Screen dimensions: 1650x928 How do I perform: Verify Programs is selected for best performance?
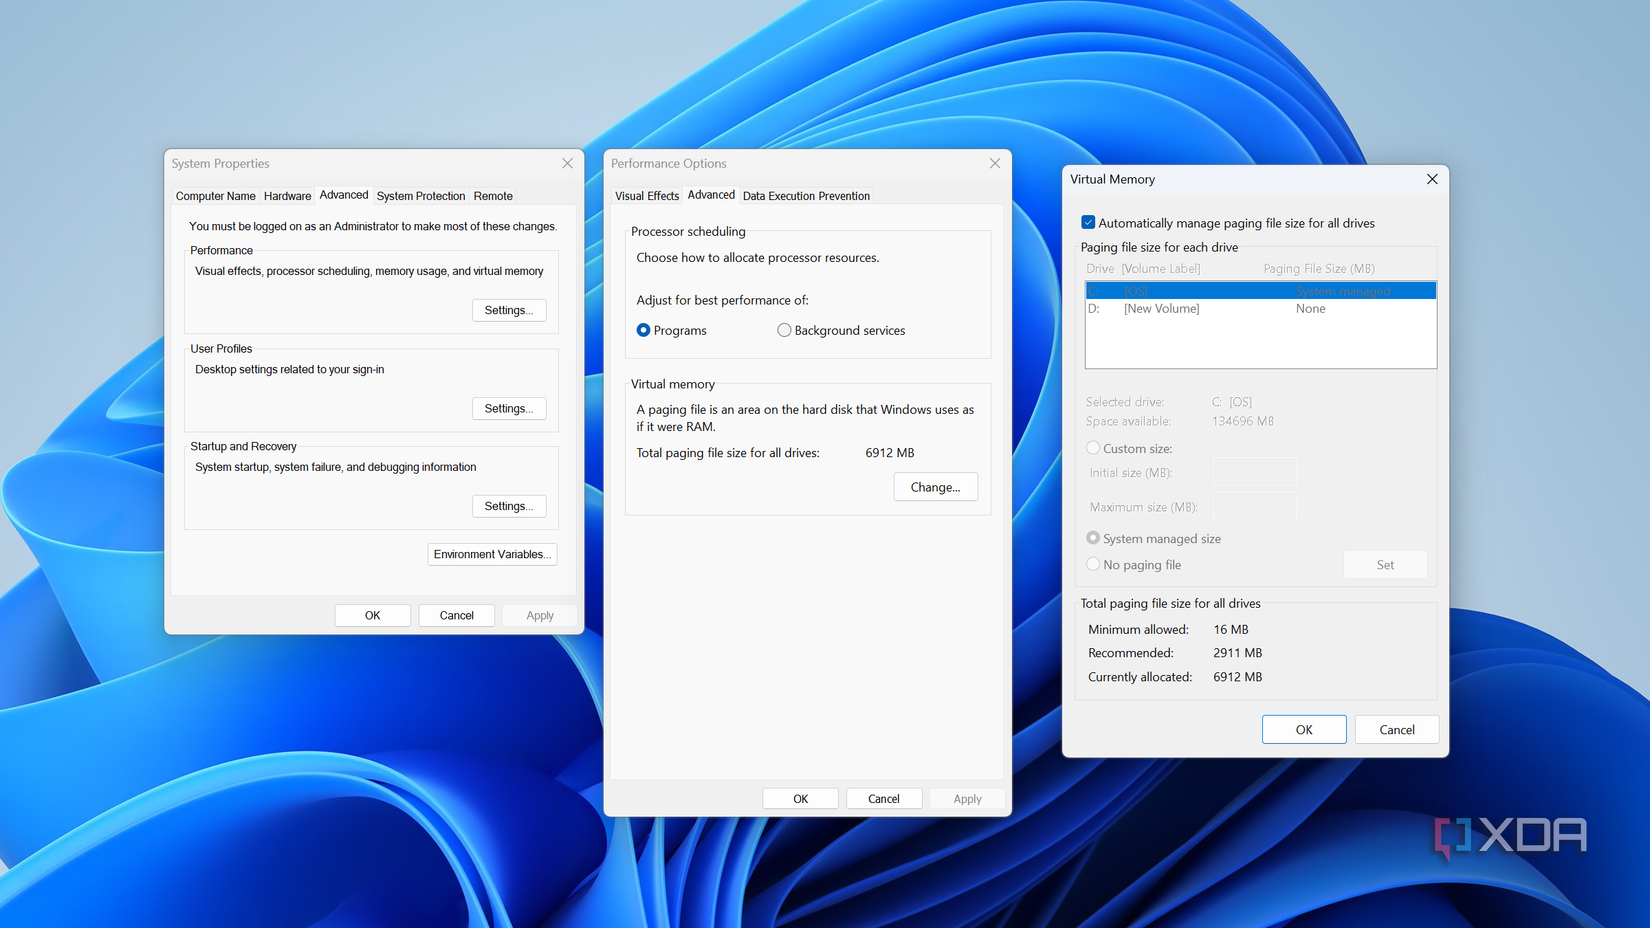click(x=643, y=330)
